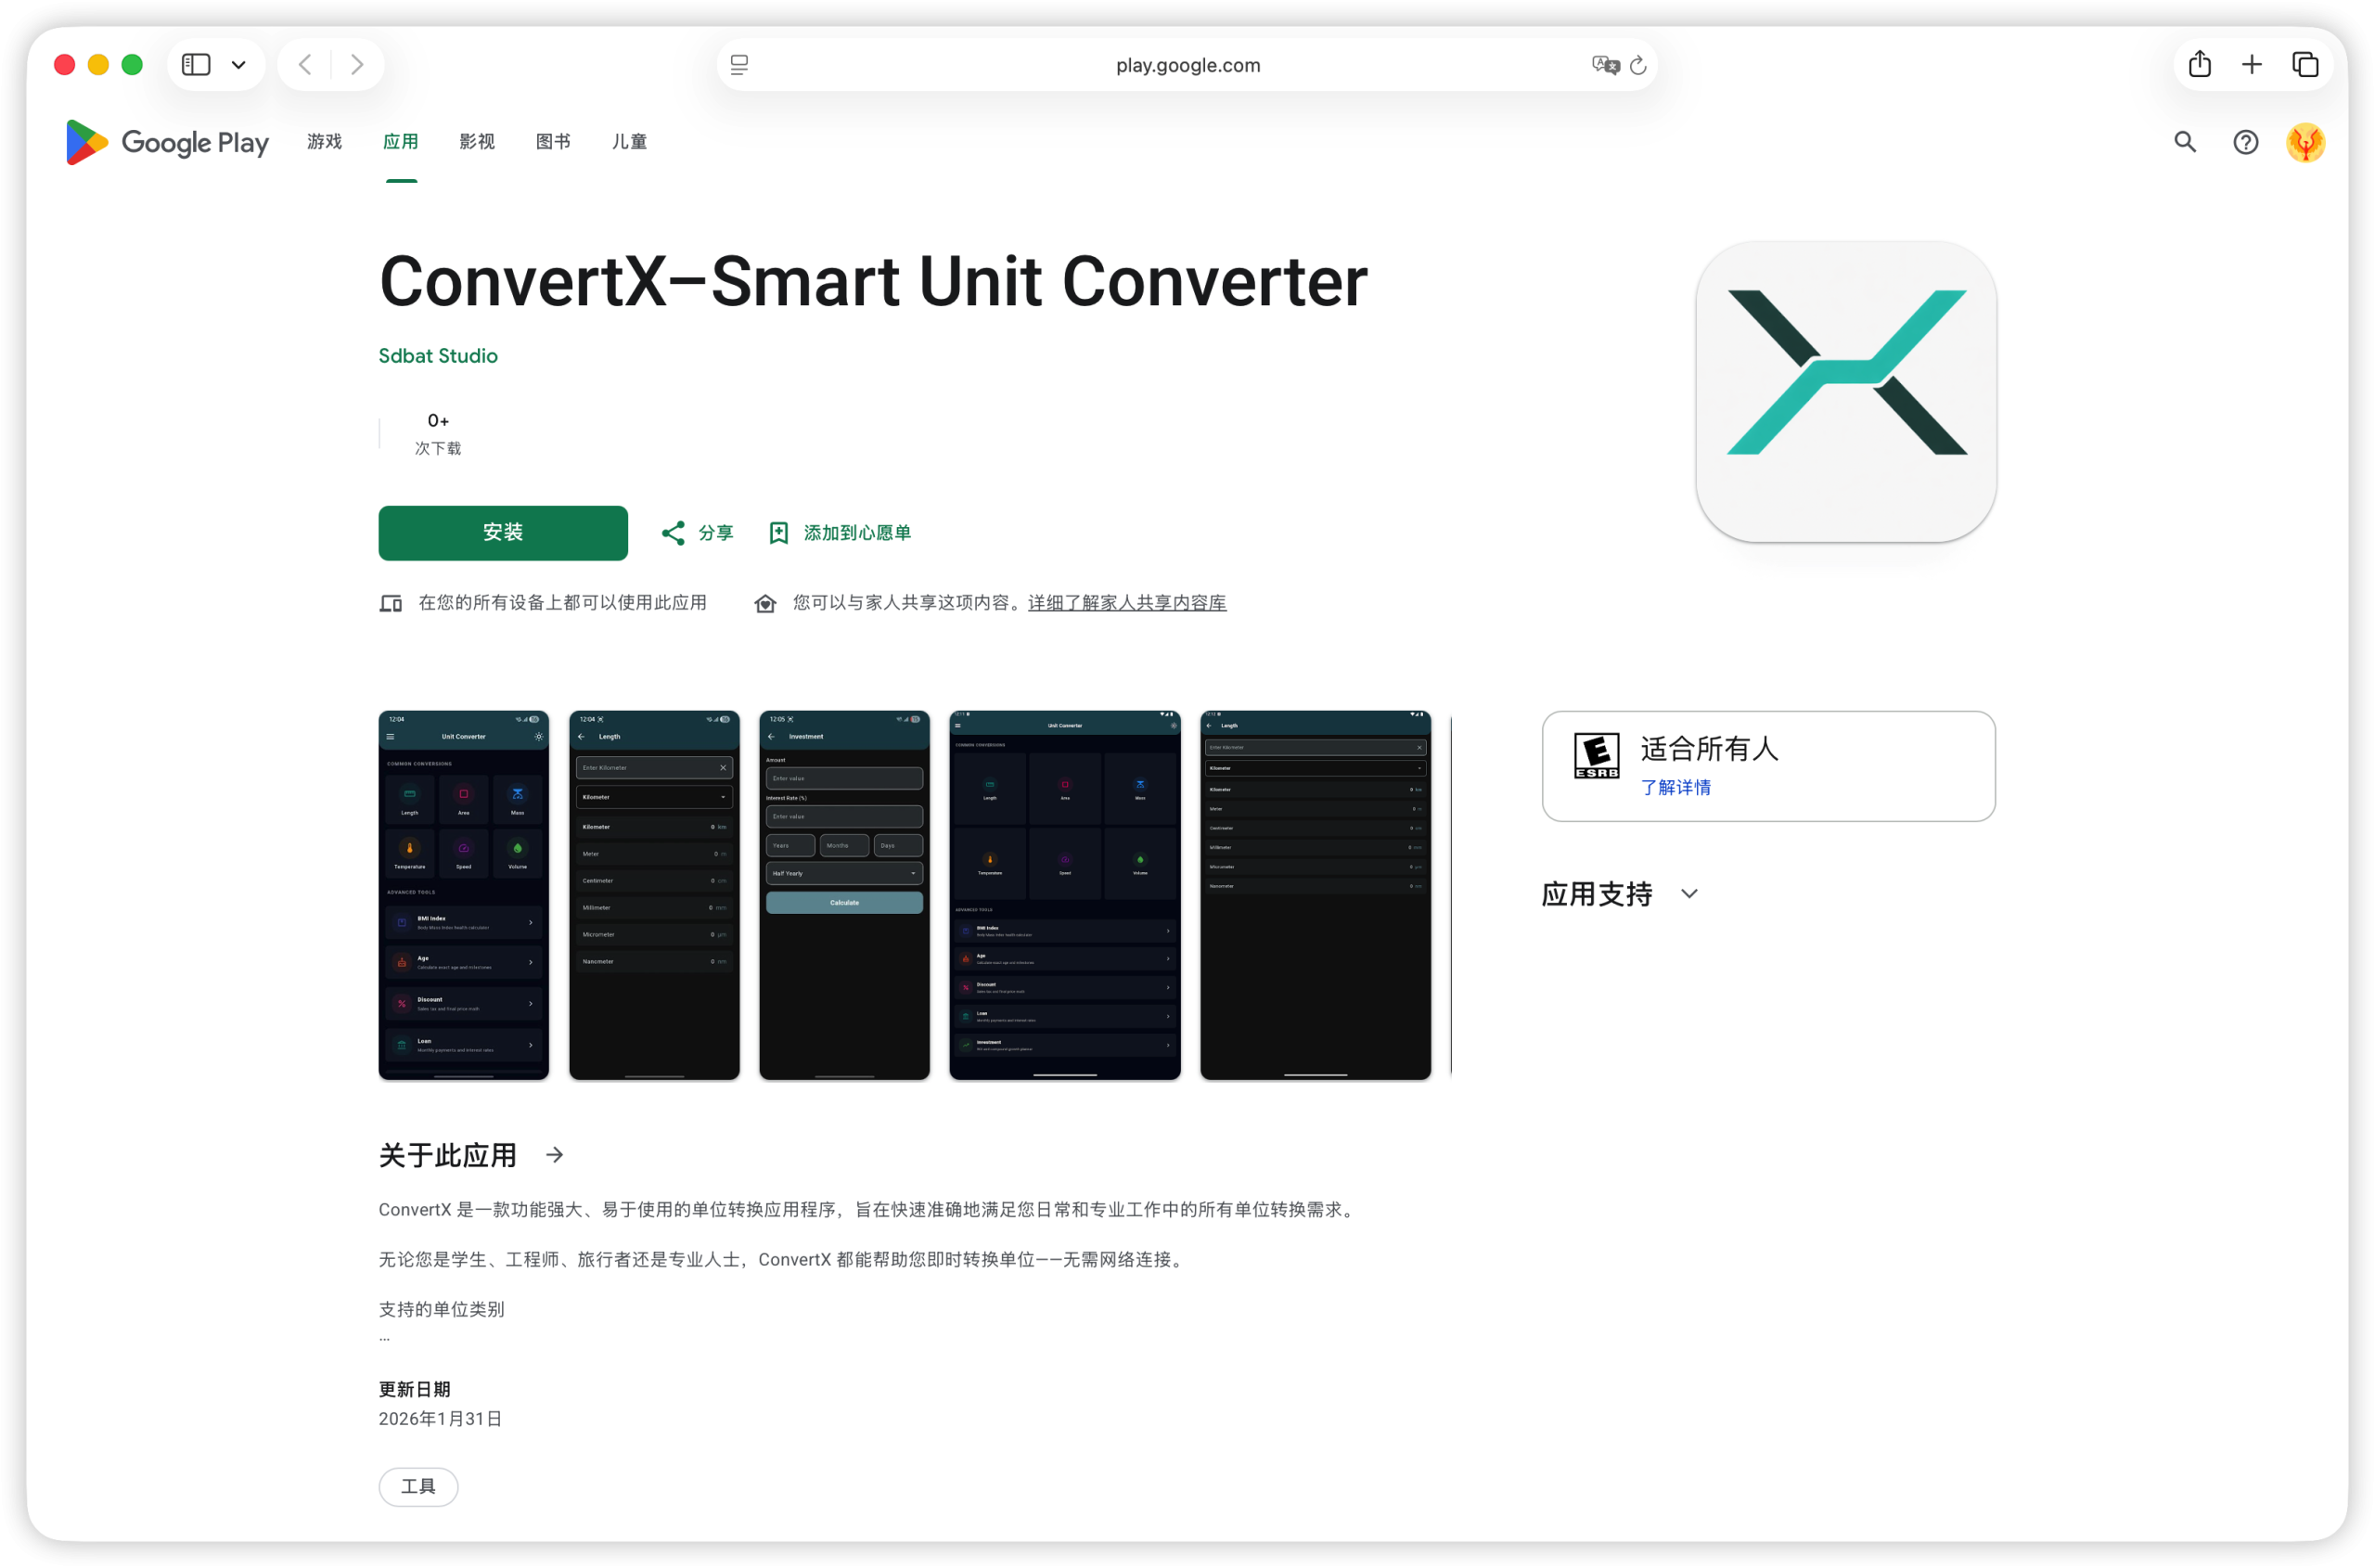The height and width of the screenshot is (1568, 2375).
Task: Open the Investment screen screenshot thumbnail
Action: (x=844, y=895)
